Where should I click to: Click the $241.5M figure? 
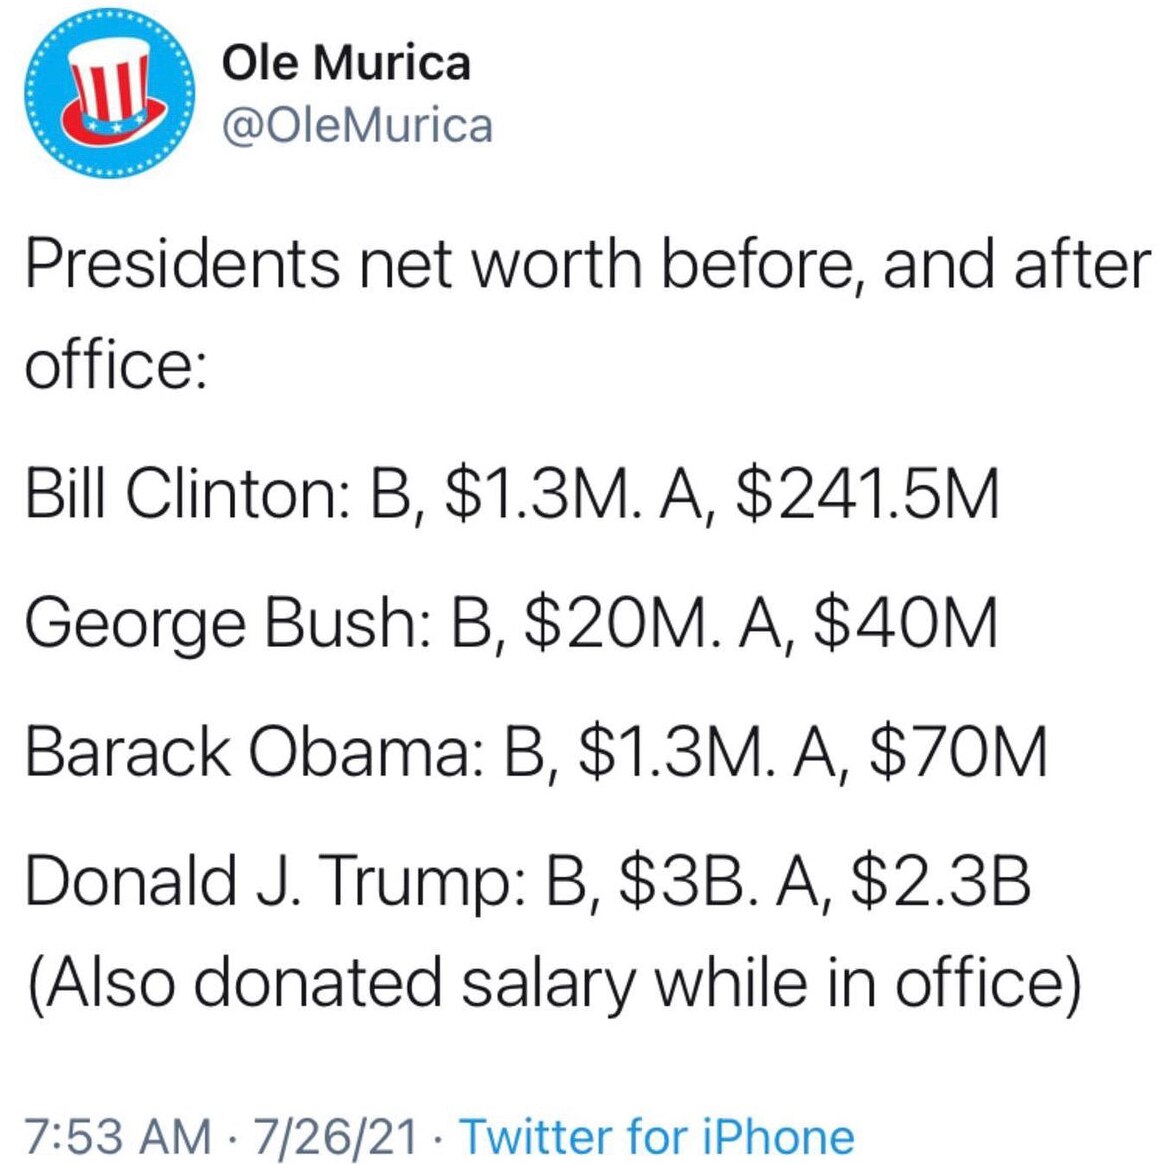click(x=866, y=494)
